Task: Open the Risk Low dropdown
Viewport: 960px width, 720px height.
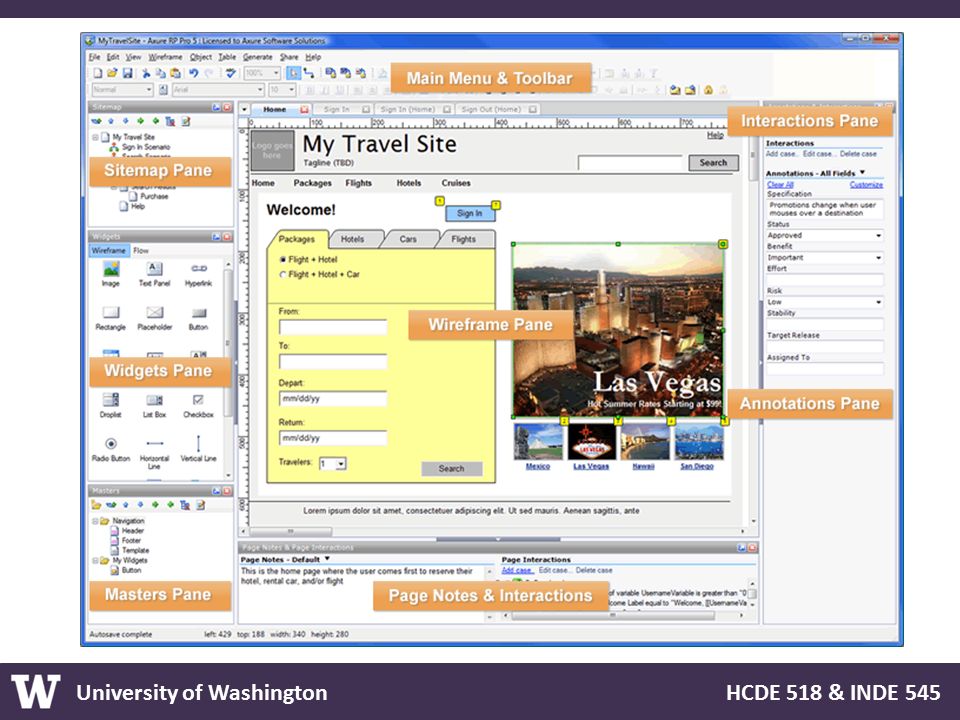Action: 879,302
